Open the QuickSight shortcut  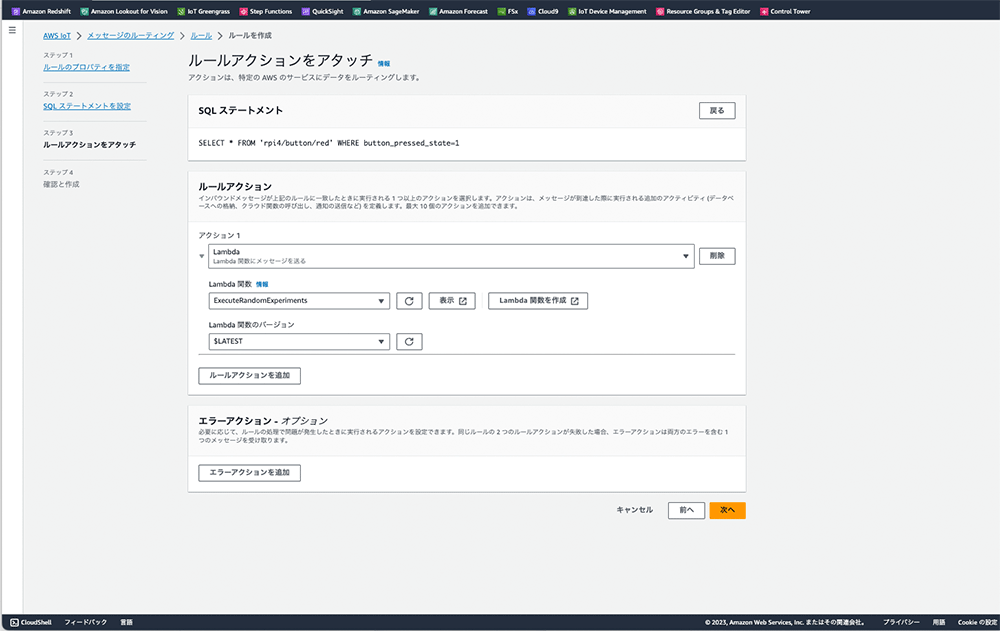click(x=323, y=11)
